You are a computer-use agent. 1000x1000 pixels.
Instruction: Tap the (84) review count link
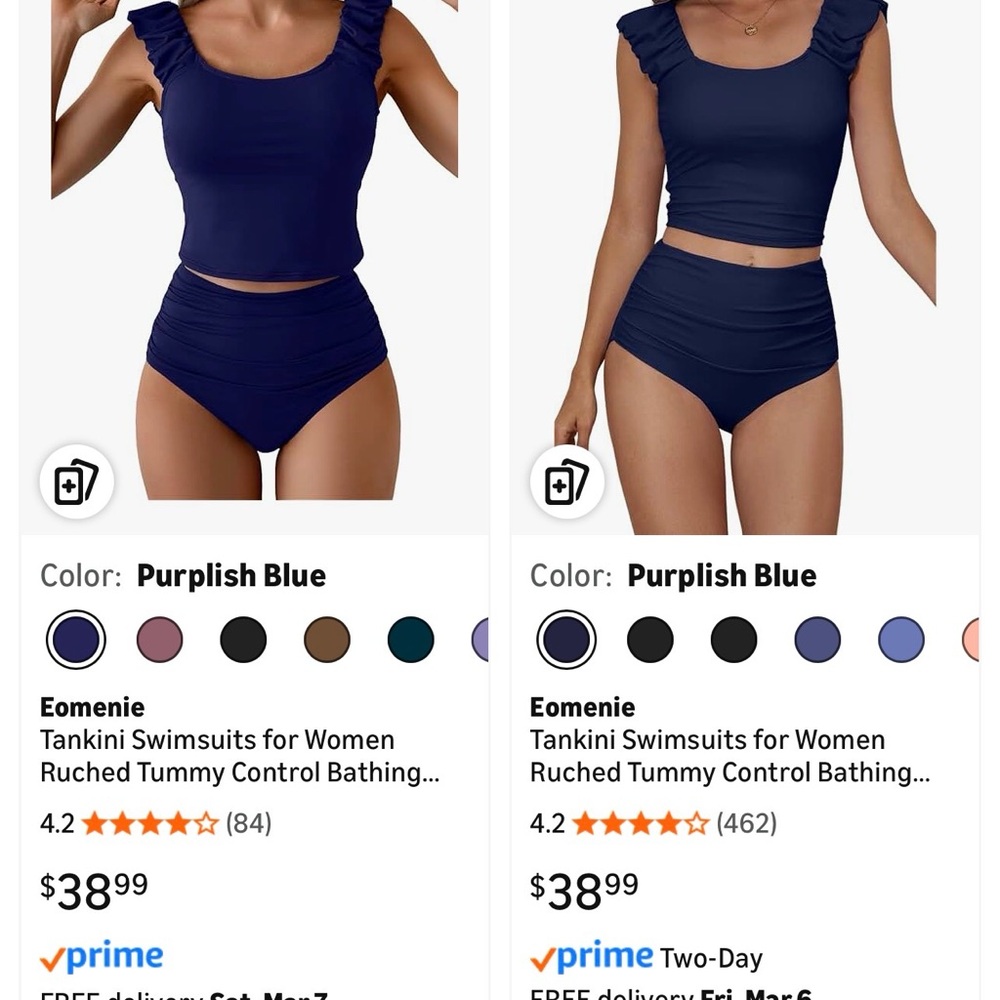[x=248, y=822]
